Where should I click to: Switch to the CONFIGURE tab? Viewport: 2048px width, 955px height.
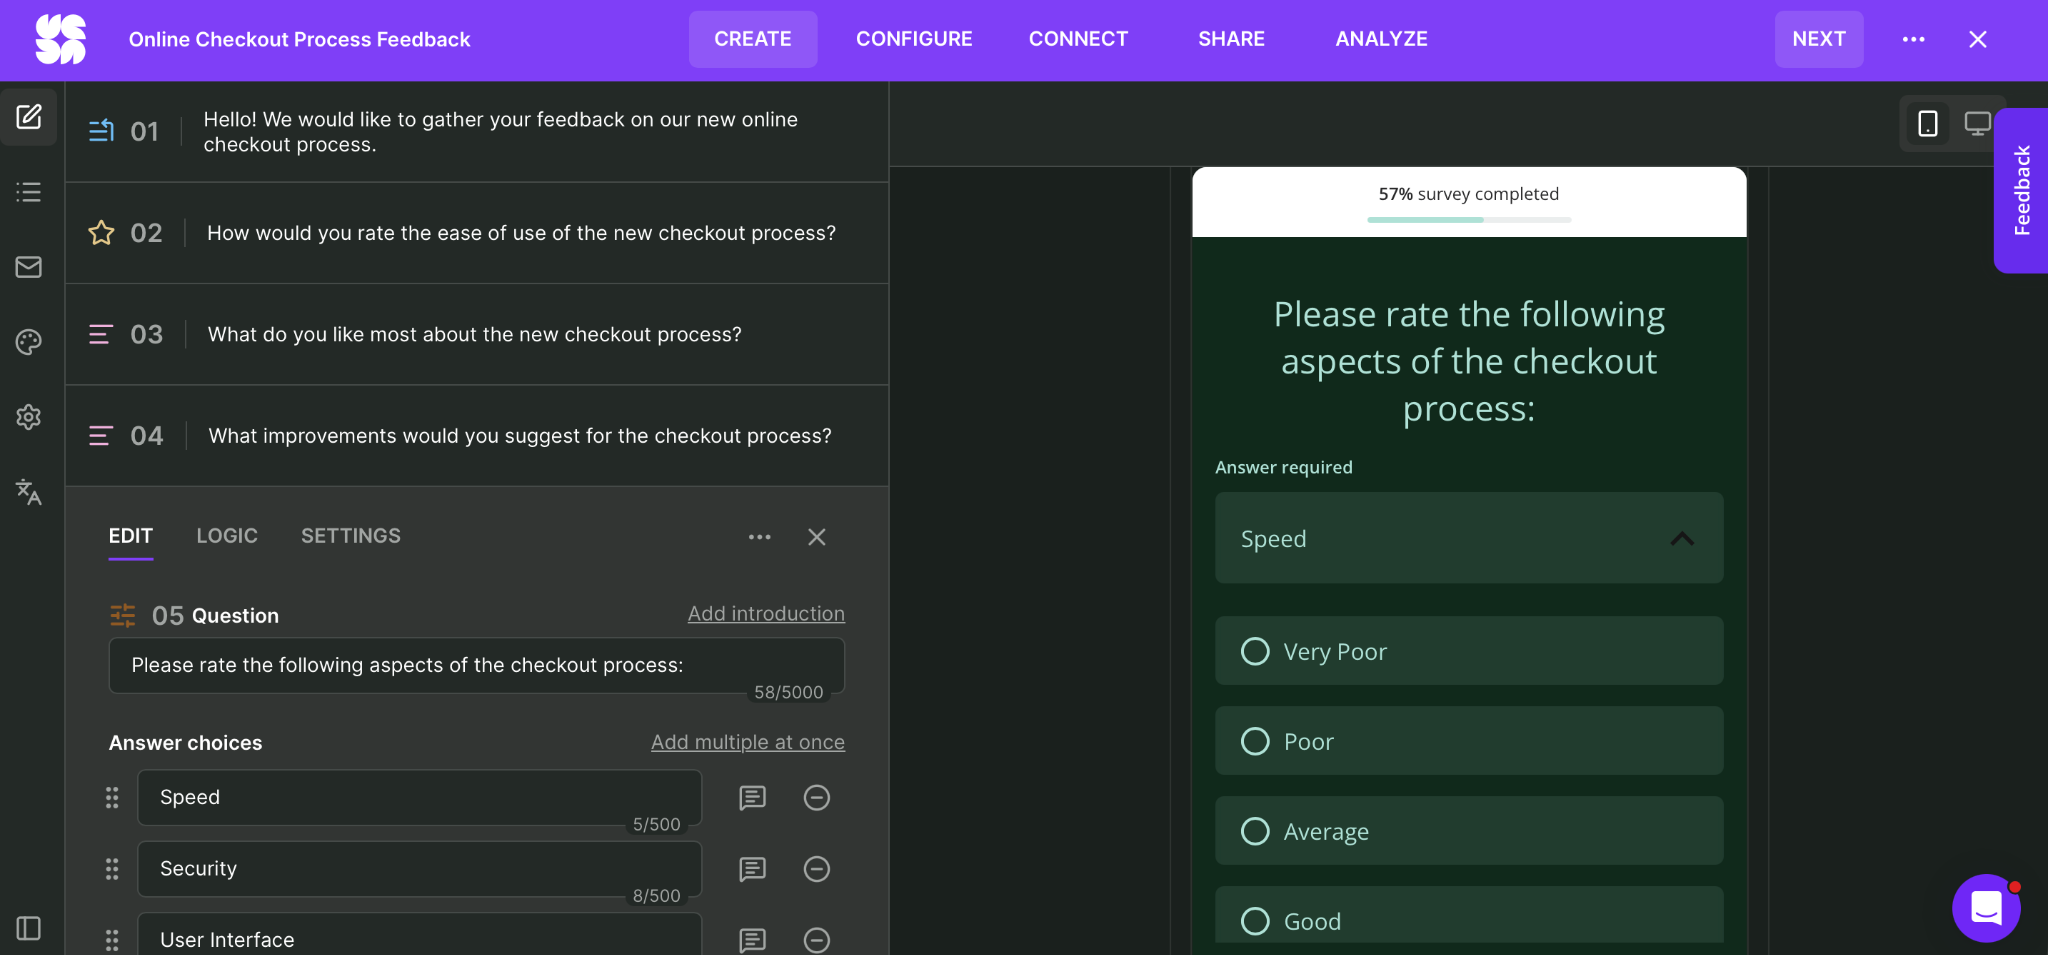tap(914, 39)
